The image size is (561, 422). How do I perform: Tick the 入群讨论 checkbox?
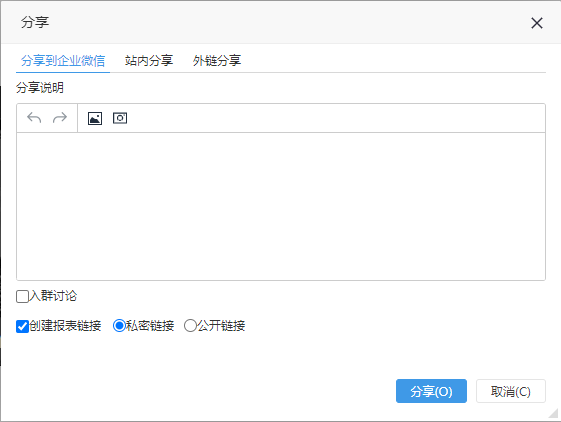click(22, 297)
